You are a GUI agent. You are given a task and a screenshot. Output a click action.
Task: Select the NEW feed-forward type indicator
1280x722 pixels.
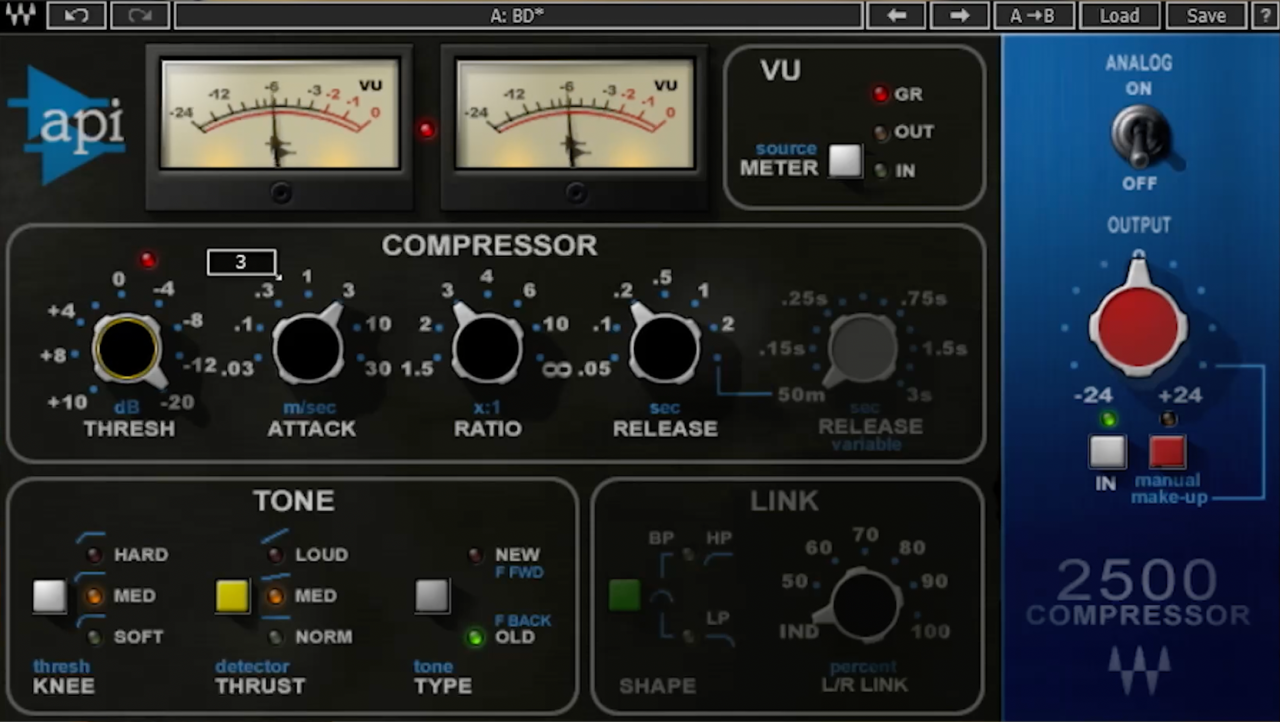click(x=476, y=555)
